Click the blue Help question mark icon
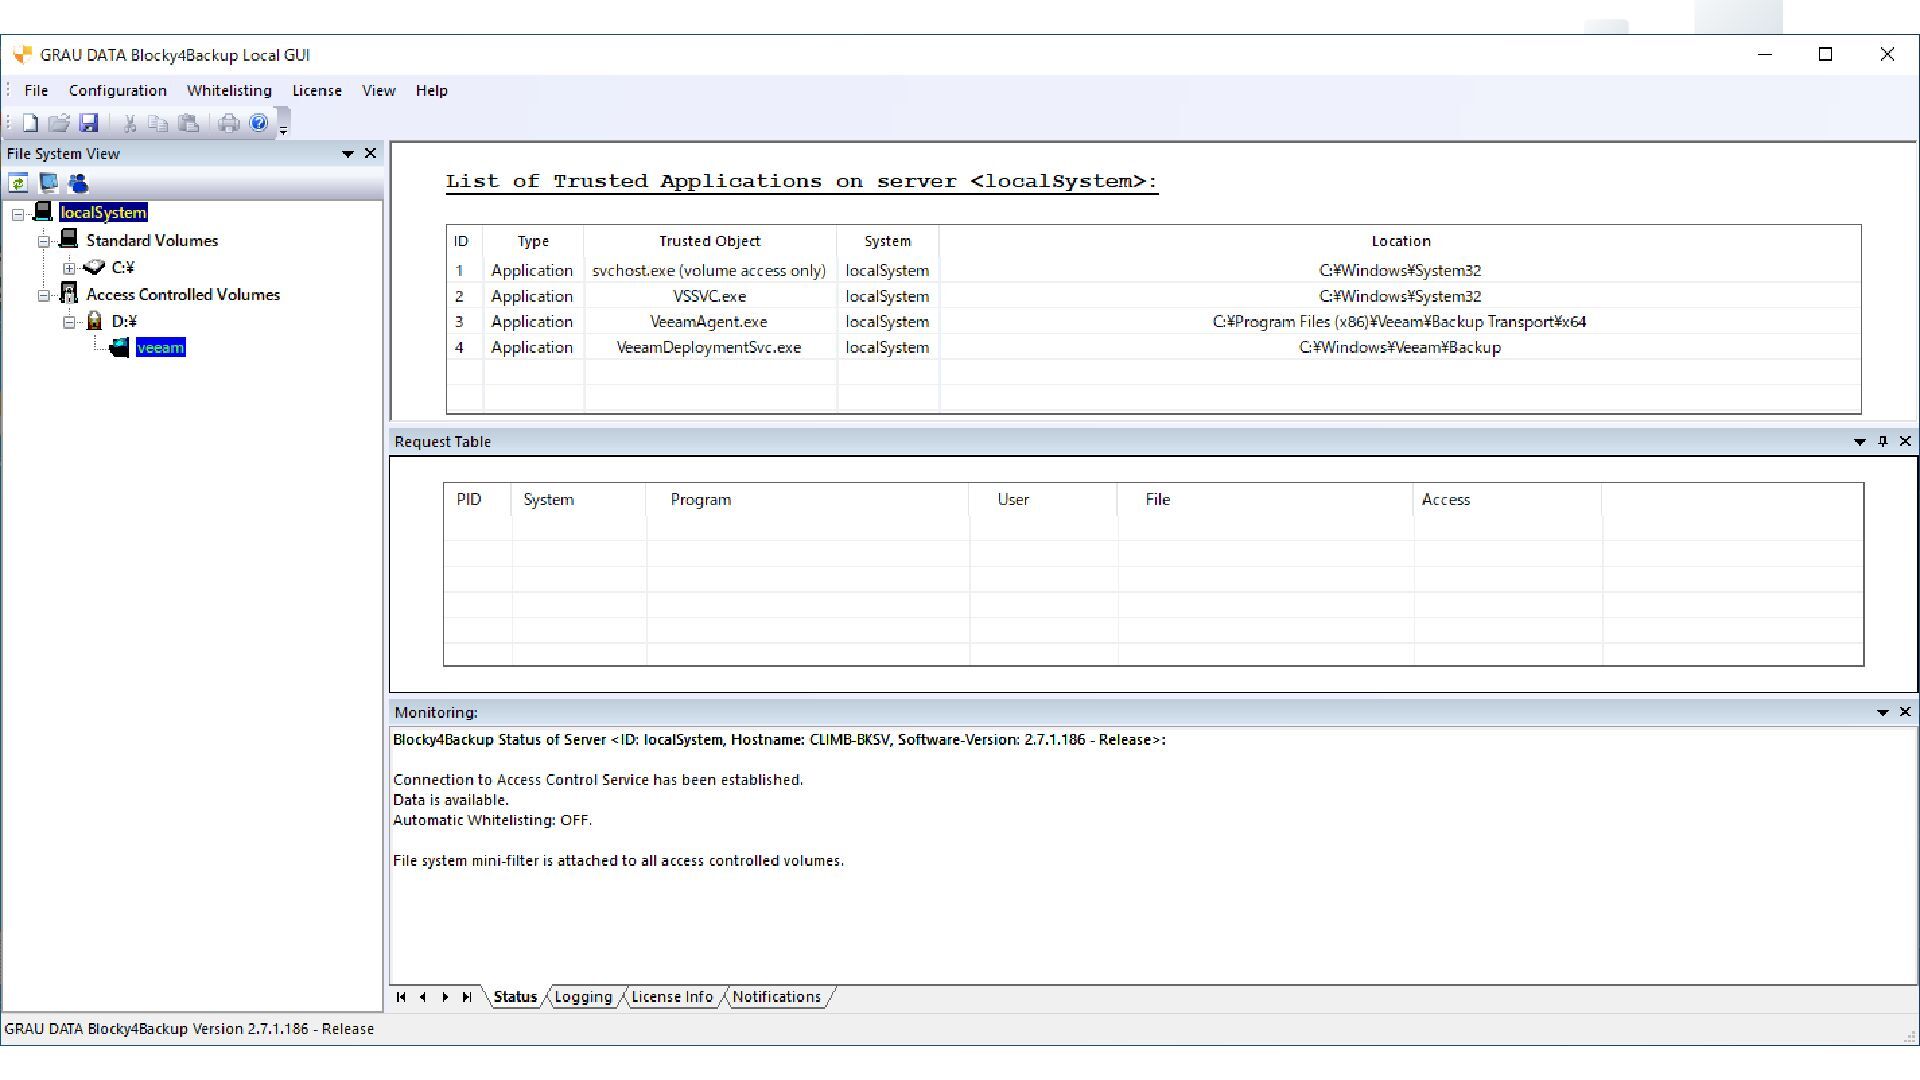The height and width of the screenshot is (1080, 1920). pos(259,123)
